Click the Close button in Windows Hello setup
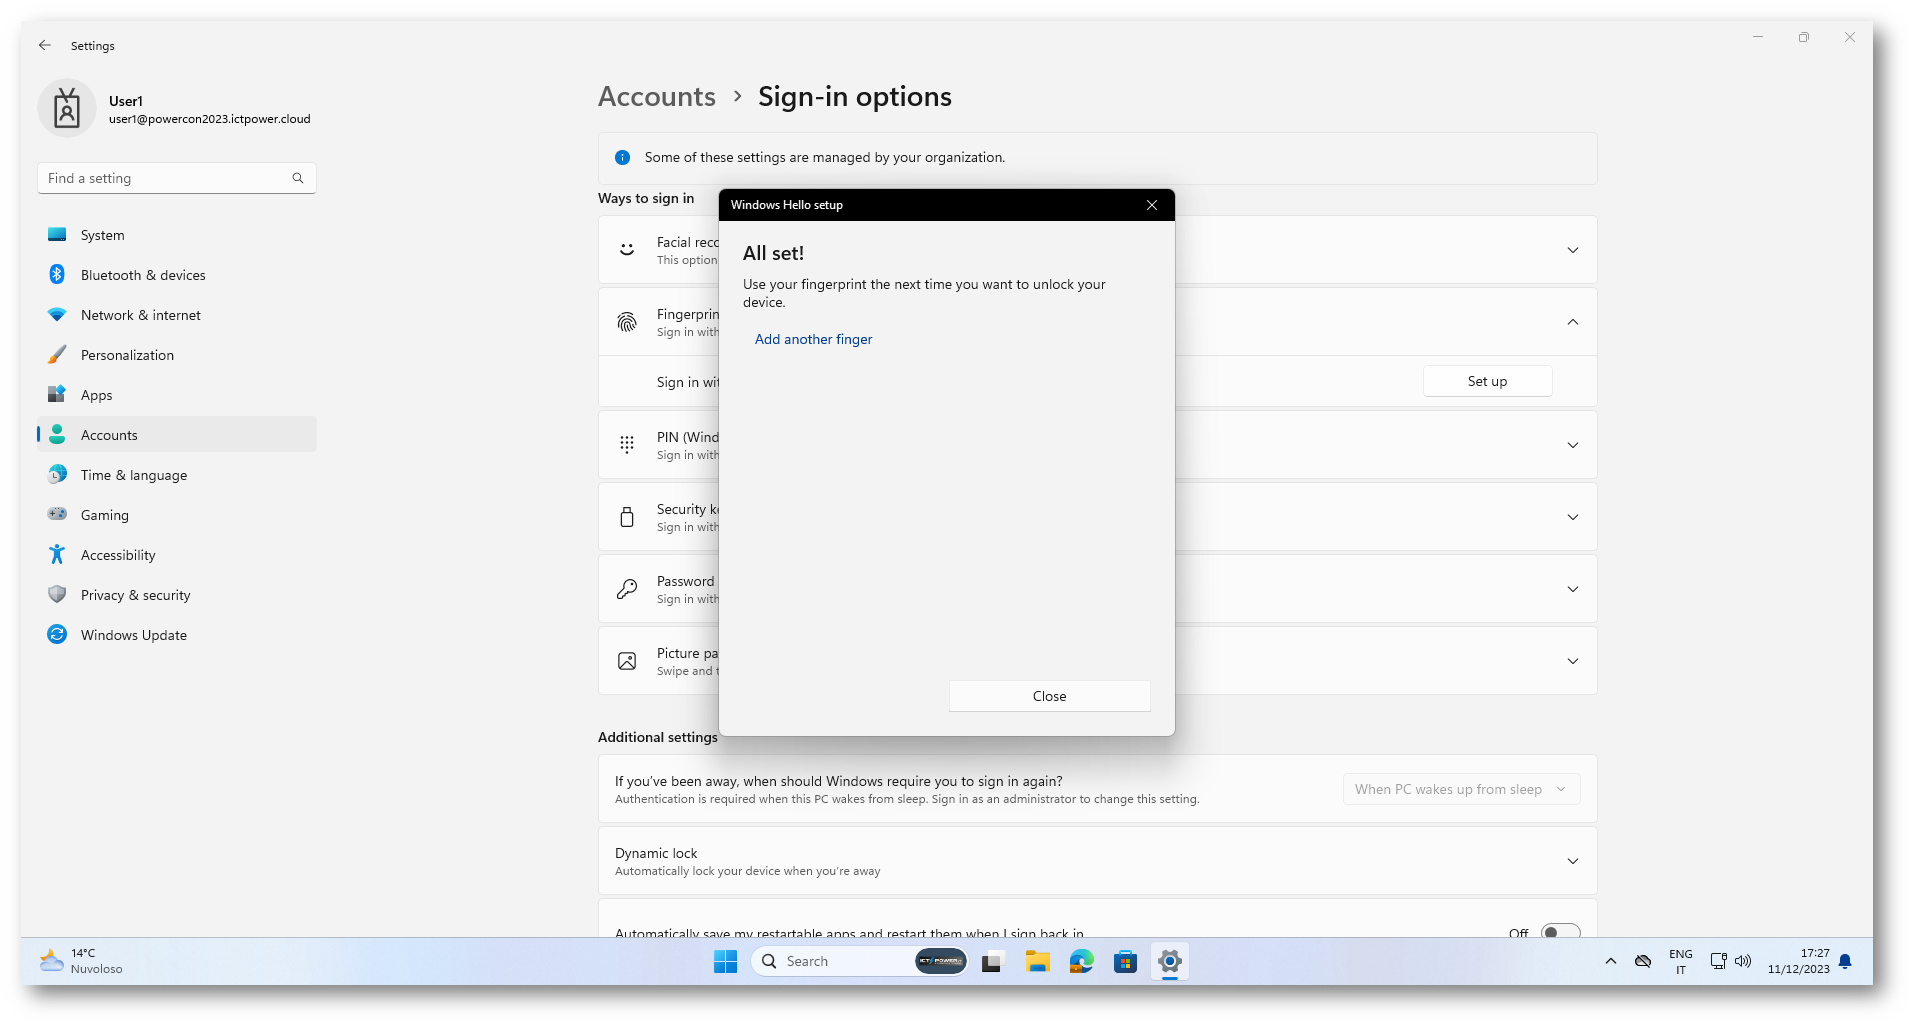Viewport: 1915px width, 1027px height. 1049,696
